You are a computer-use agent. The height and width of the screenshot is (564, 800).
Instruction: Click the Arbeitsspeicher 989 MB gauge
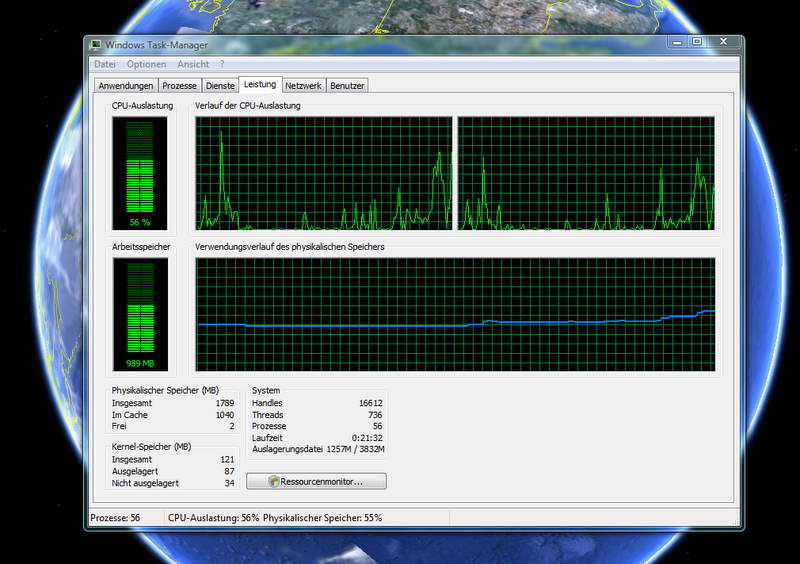[140, 314]
